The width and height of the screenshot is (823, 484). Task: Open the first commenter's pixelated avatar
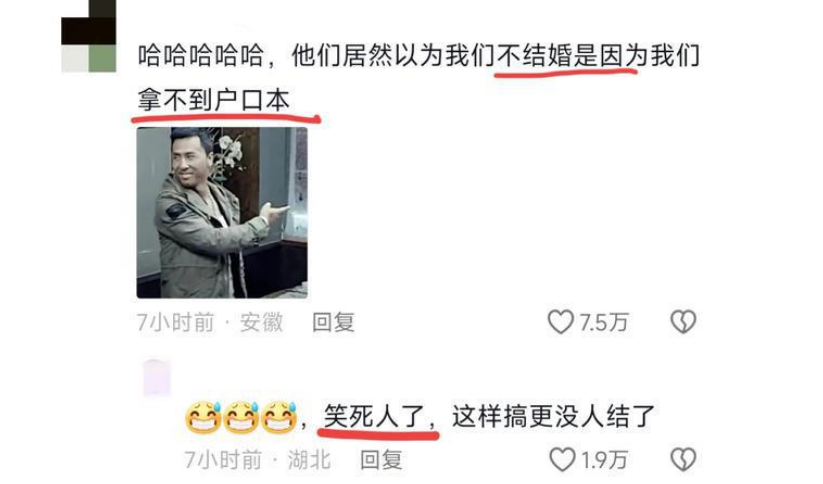coord(89,36)
